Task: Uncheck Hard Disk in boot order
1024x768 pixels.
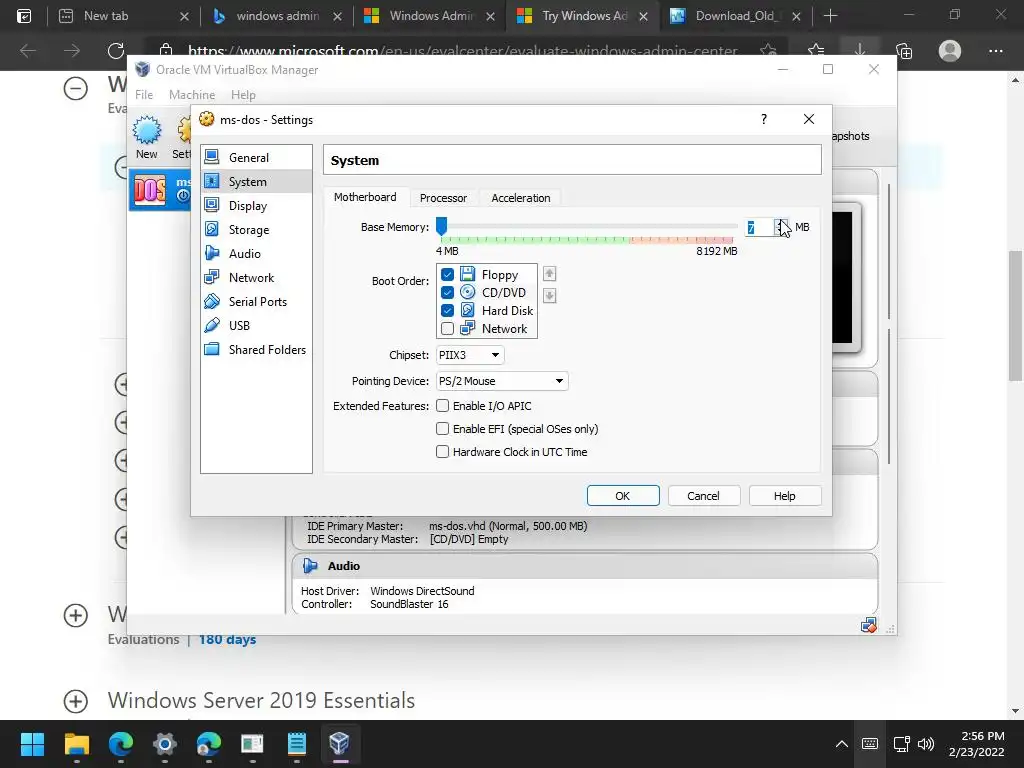Action: coord(447,311)
